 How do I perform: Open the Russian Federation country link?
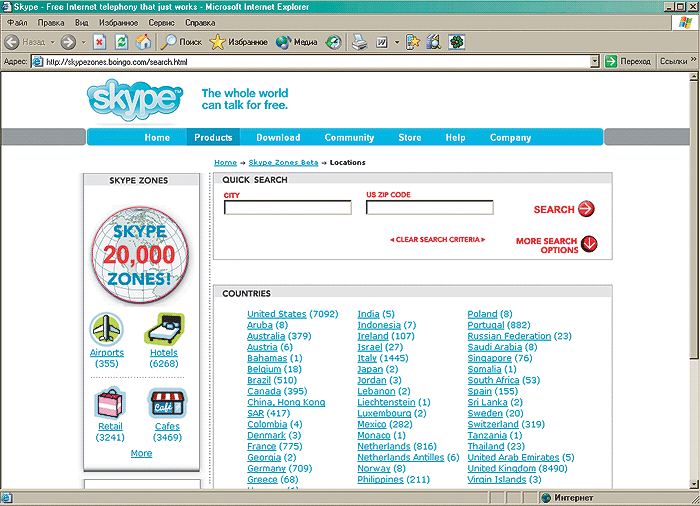point(509,336)
